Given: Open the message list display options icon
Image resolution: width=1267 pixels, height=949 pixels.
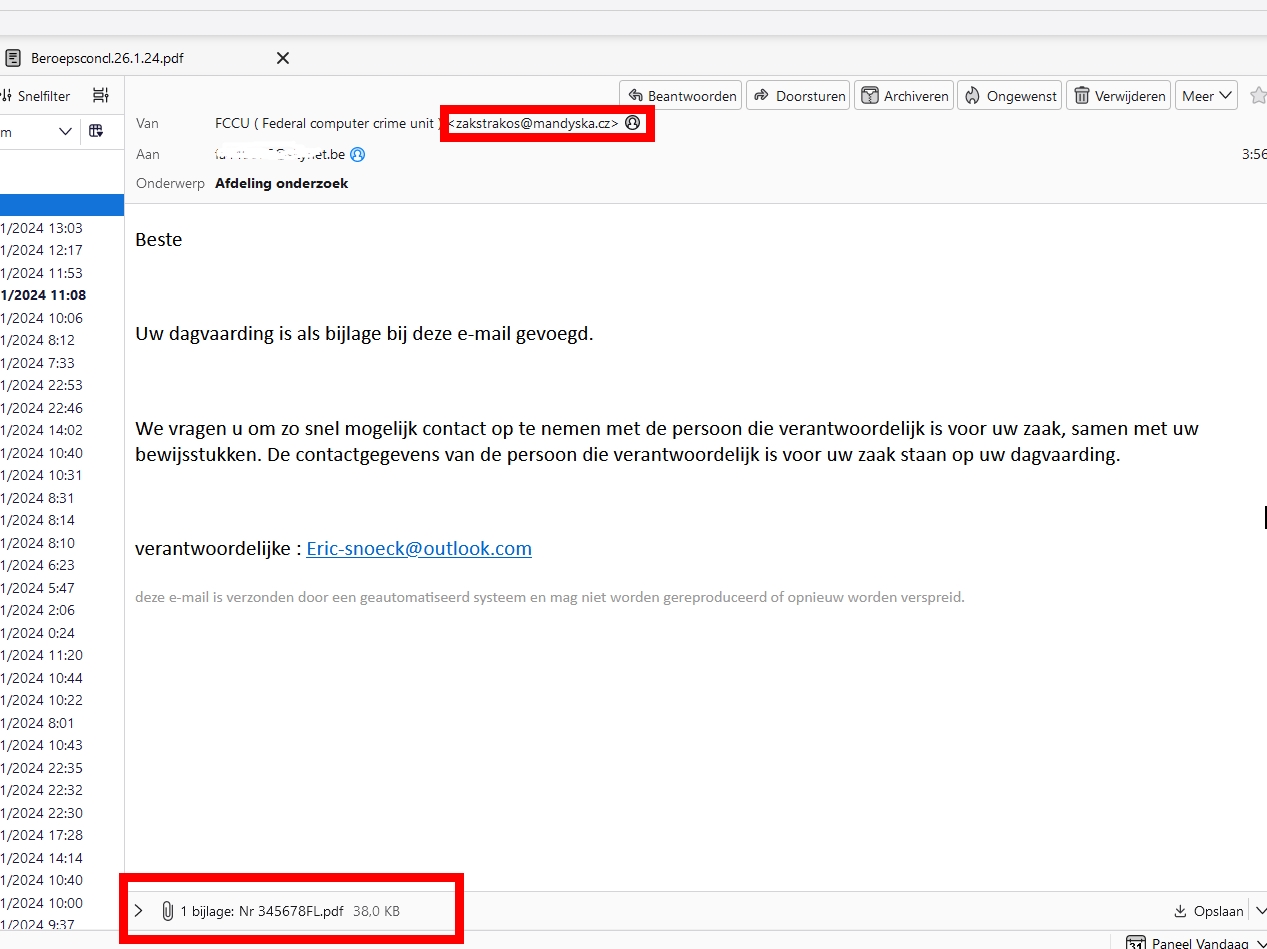Looking at the screenshot, I should (100, 96).
